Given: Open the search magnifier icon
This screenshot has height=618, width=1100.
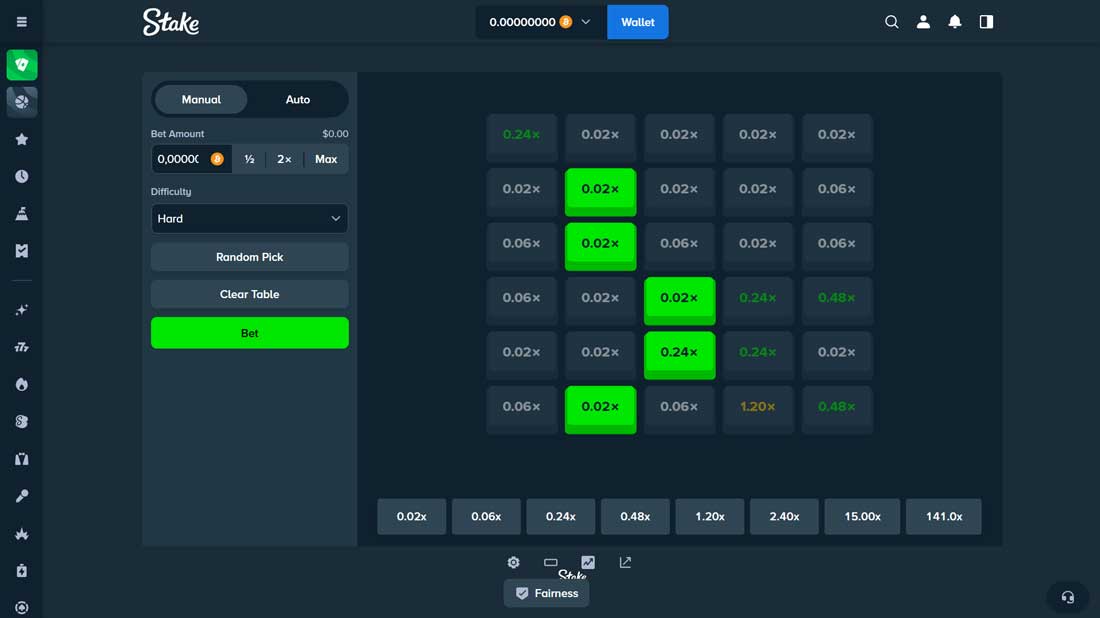Looking at the screenshot, I should [x=892, y=22].
